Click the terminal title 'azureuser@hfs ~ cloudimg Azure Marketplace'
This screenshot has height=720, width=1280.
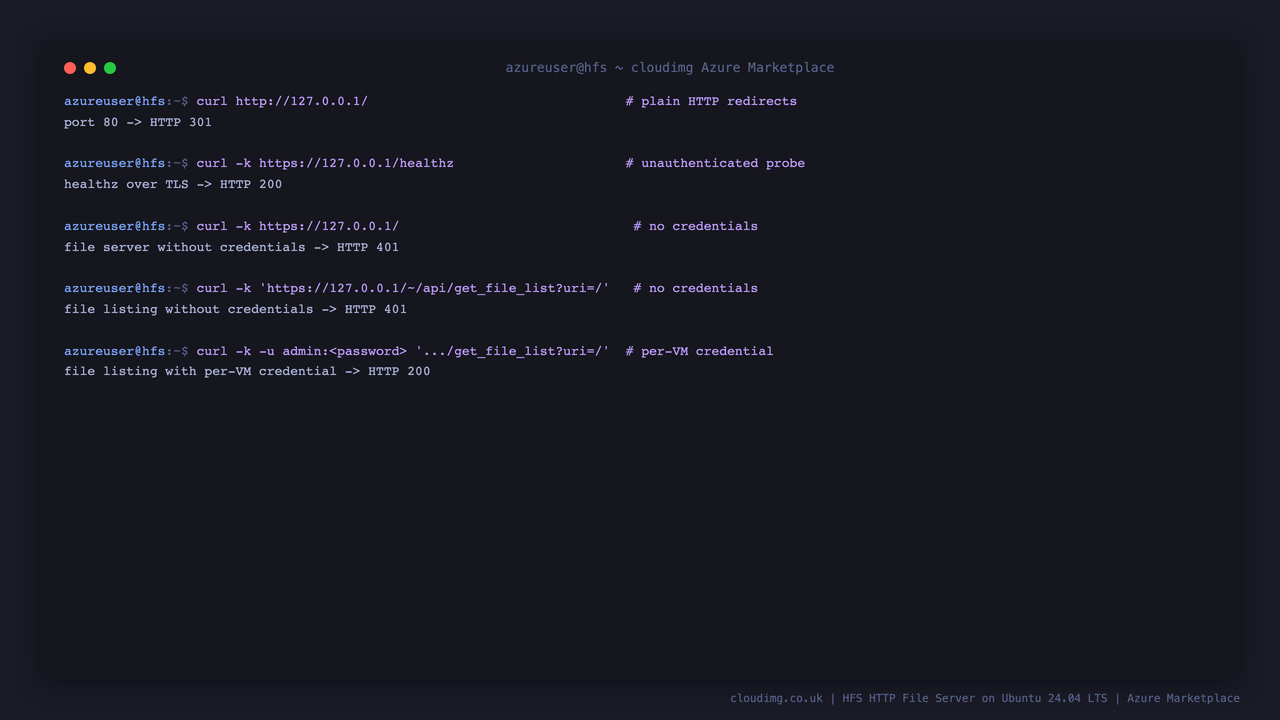pos(670,68)
